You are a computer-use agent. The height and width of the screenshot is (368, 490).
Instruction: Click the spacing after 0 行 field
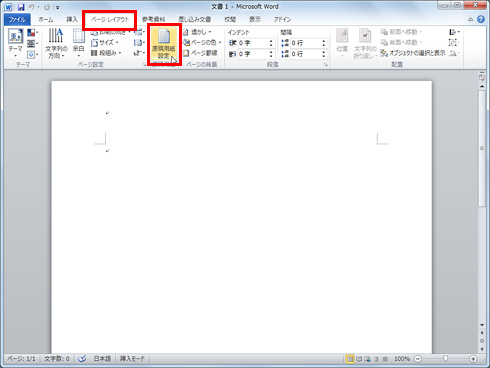click(x=305, y=54)
